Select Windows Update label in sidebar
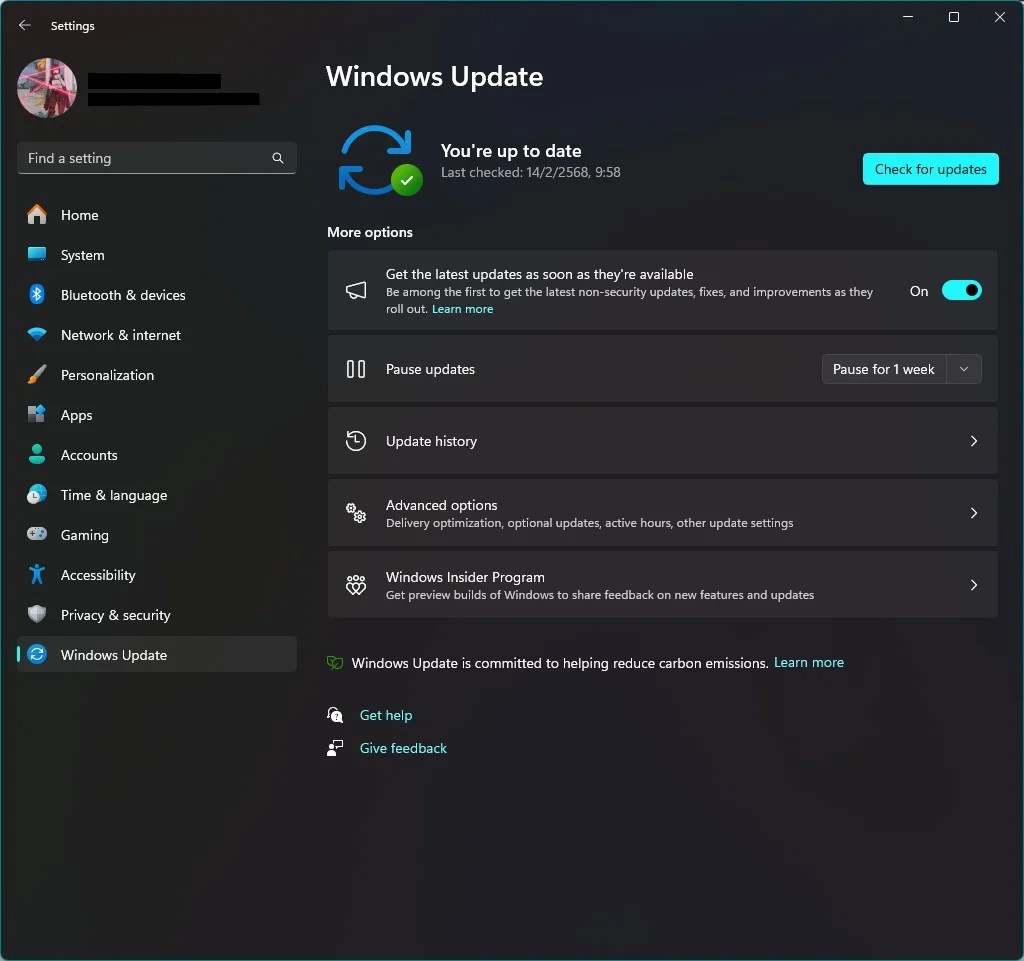Viewport: 1024px width, 961px height. [114, 655]
